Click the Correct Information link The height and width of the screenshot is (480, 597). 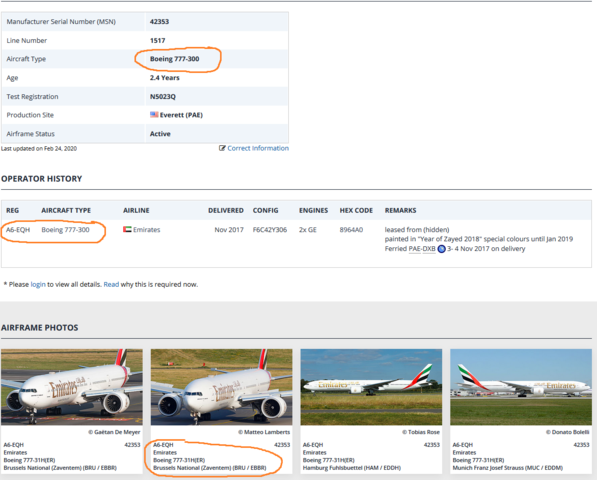(258, 148)
